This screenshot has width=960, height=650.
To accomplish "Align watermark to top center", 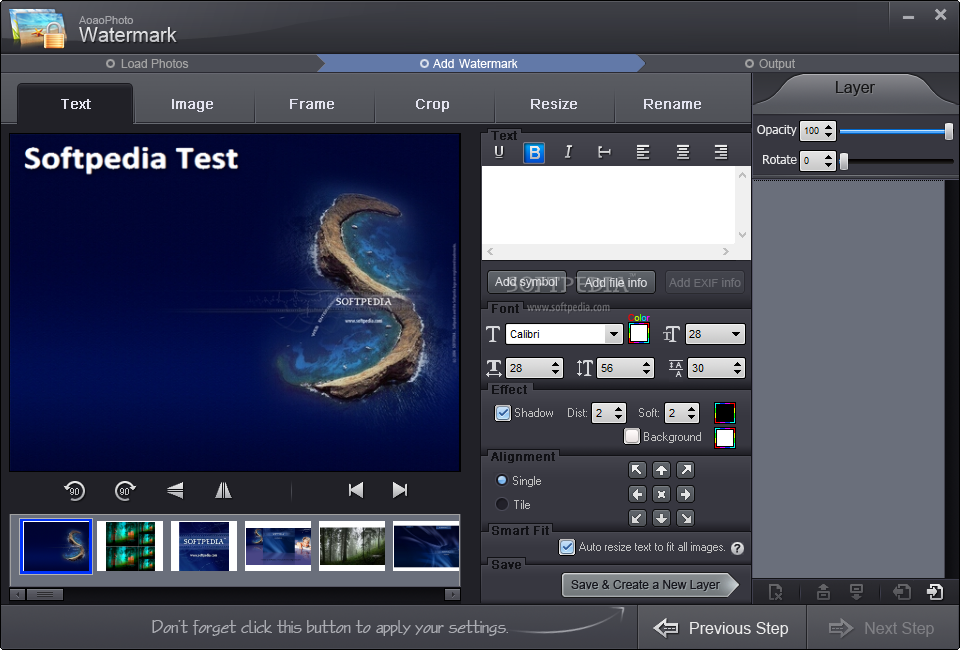I will 661,470.
